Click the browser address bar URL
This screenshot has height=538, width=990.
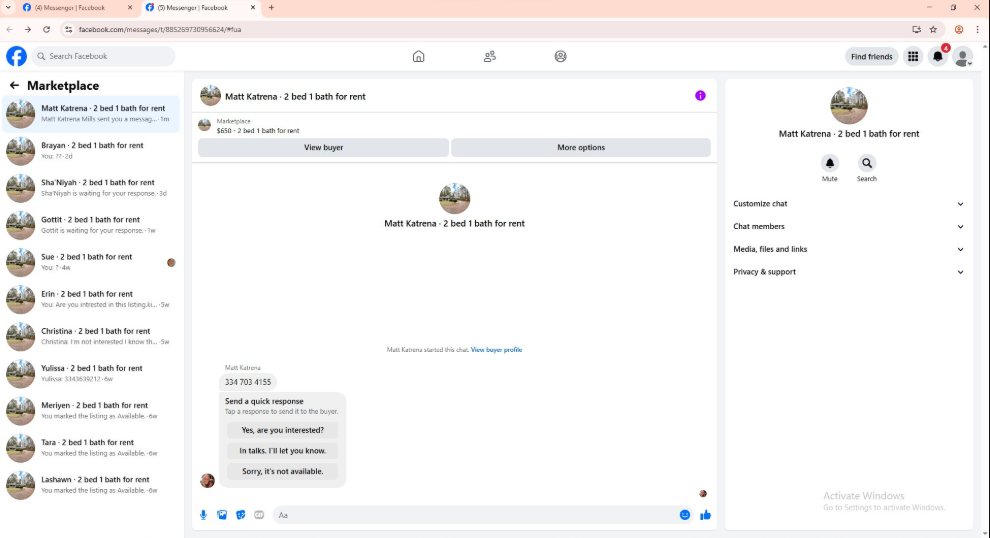160,30
